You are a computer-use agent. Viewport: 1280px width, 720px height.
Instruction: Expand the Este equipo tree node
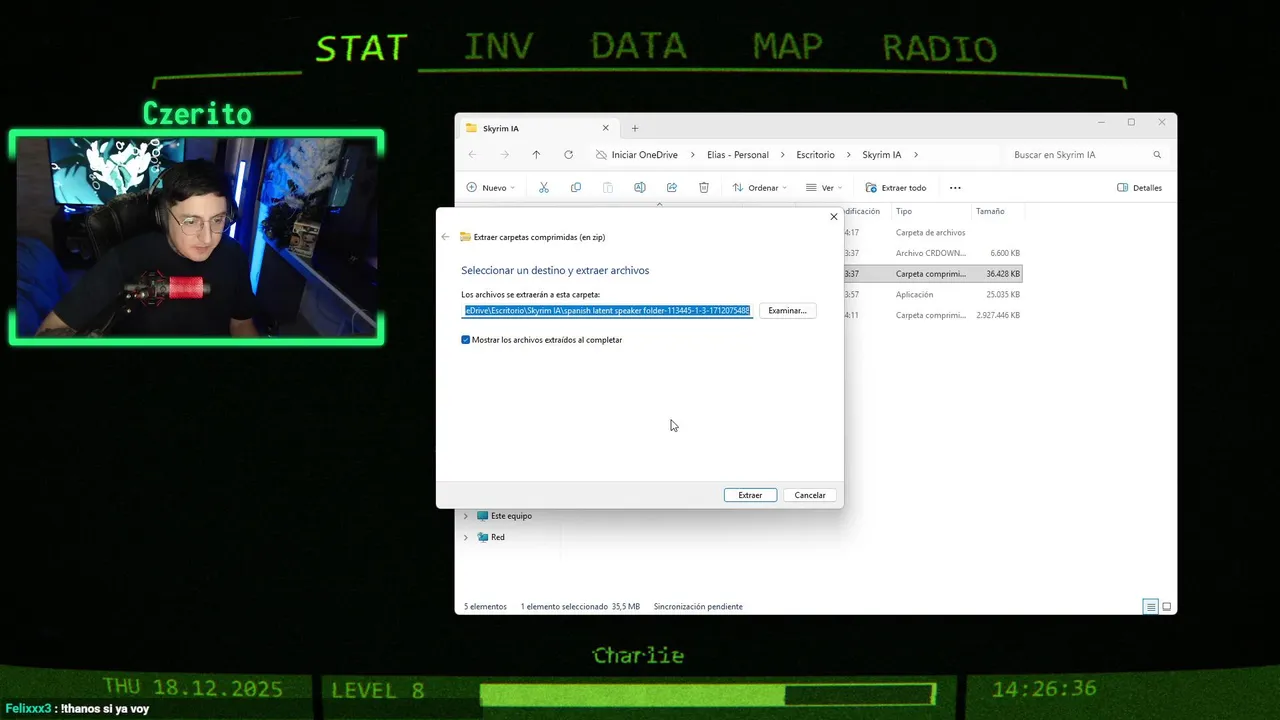point(465,516)
